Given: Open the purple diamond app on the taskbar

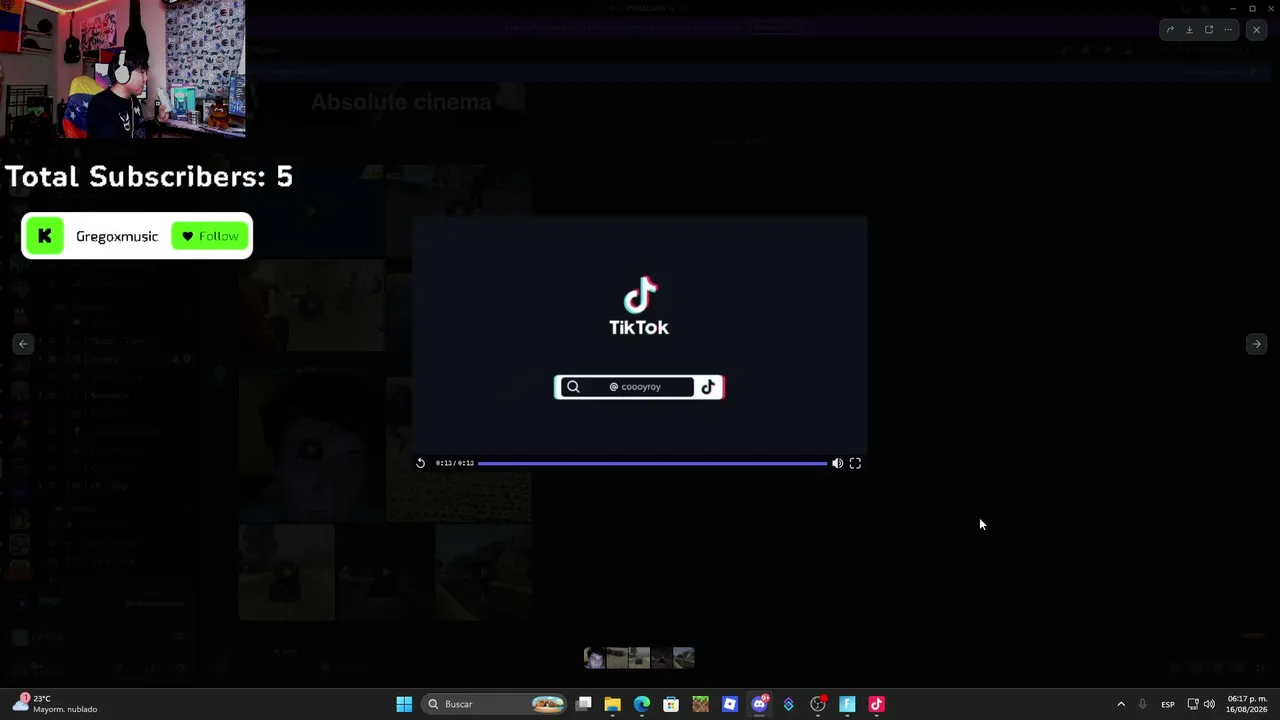Looking at the screenshot, I should click(788, 704).
